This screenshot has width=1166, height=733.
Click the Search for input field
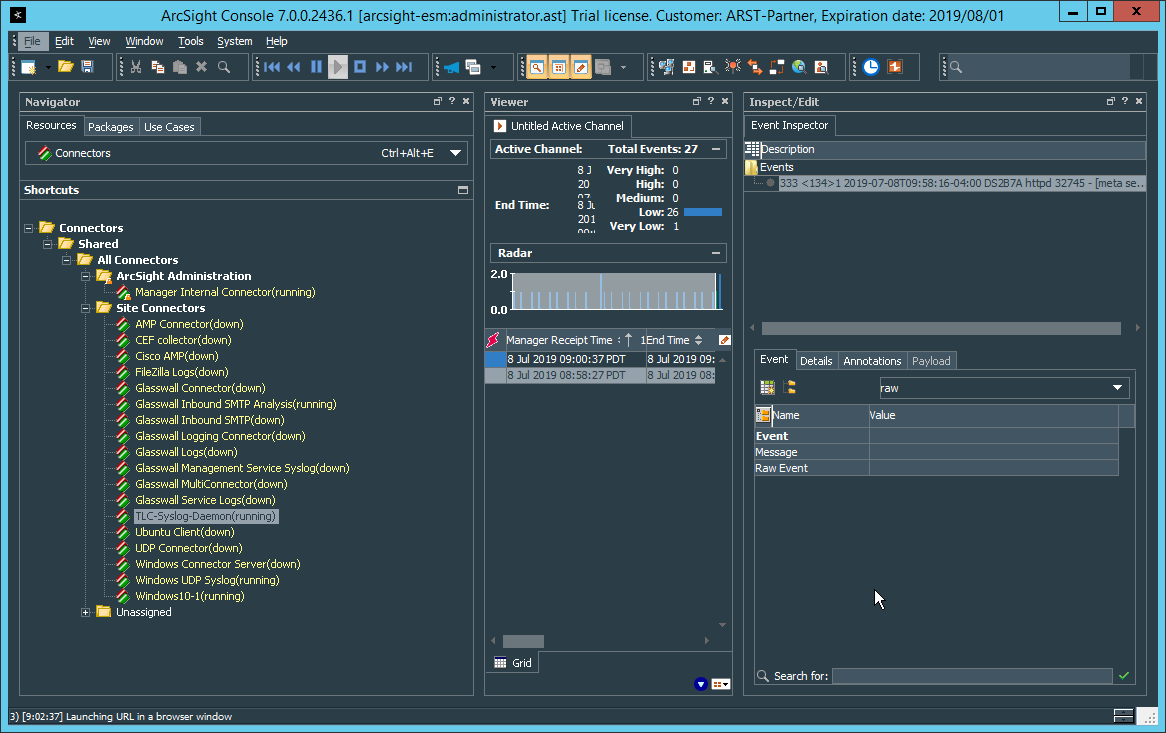(971, 676)
